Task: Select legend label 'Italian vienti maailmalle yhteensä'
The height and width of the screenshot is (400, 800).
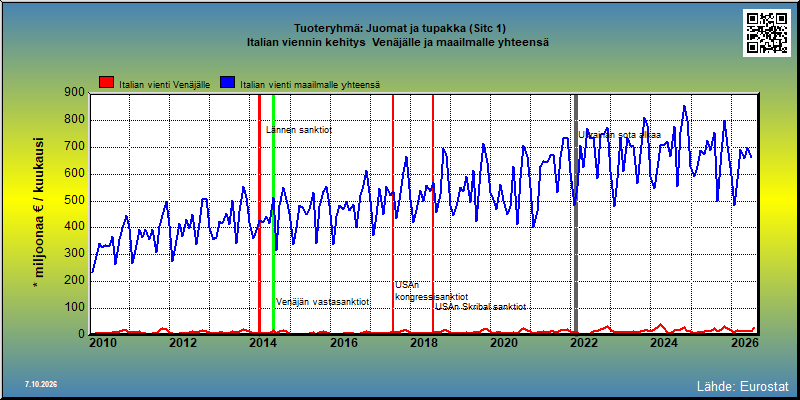Action: (x=310, y=85)
